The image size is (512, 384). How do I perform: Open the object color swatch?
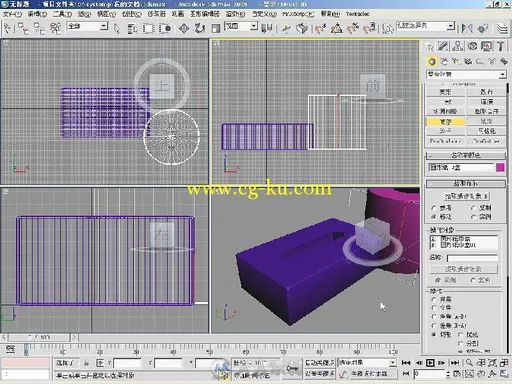pyautogui.click(x=500, y=167)
